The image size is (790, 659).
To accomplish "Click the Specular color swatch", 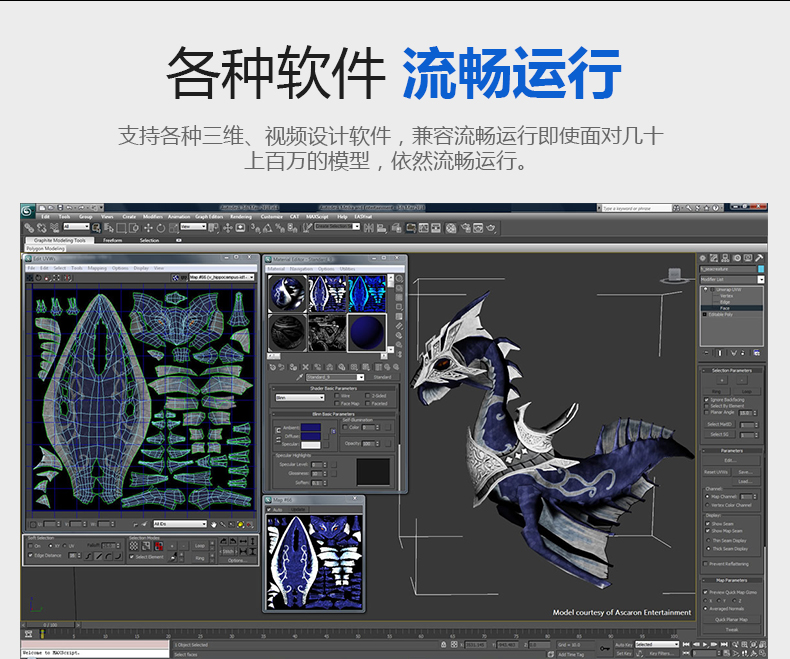I will tap(311, 445).
